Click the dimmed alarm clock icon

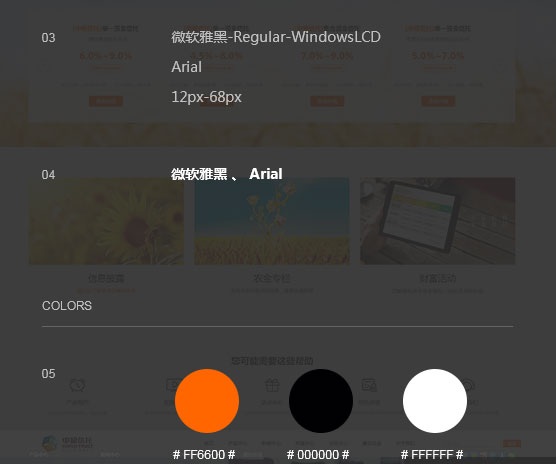tap(77, 385)
